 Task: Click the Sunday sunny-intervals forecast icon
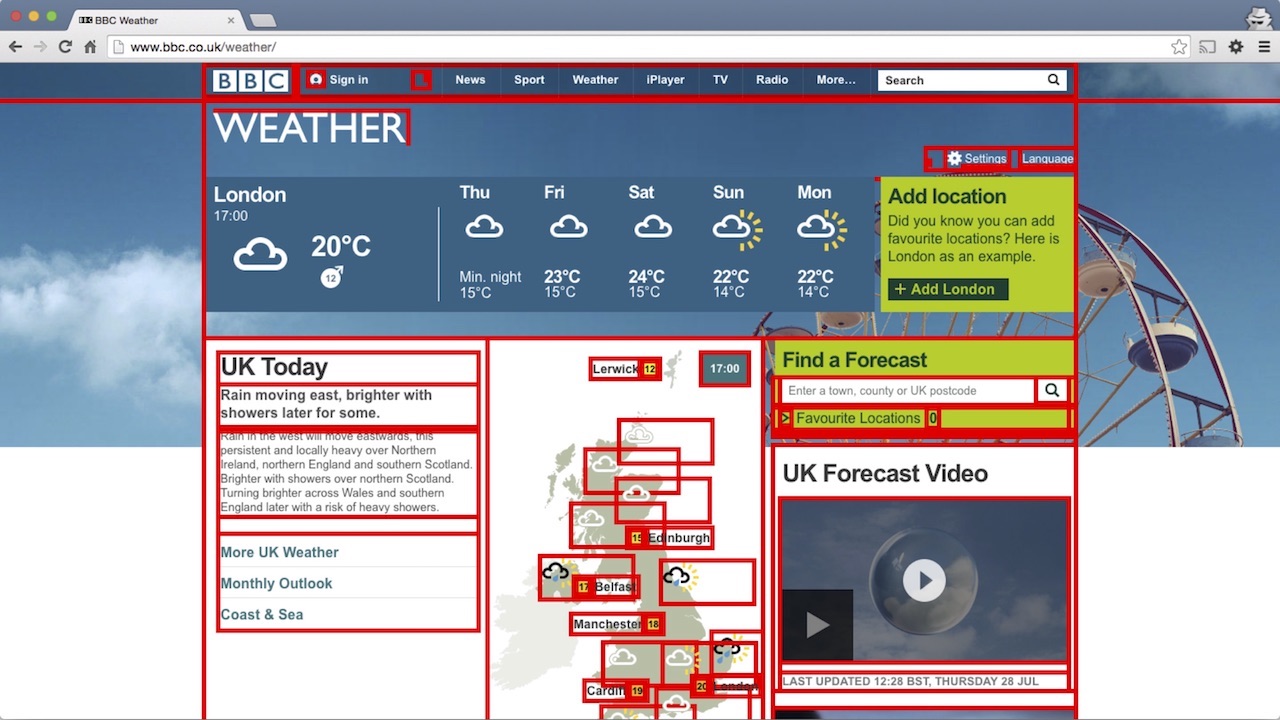737,230
